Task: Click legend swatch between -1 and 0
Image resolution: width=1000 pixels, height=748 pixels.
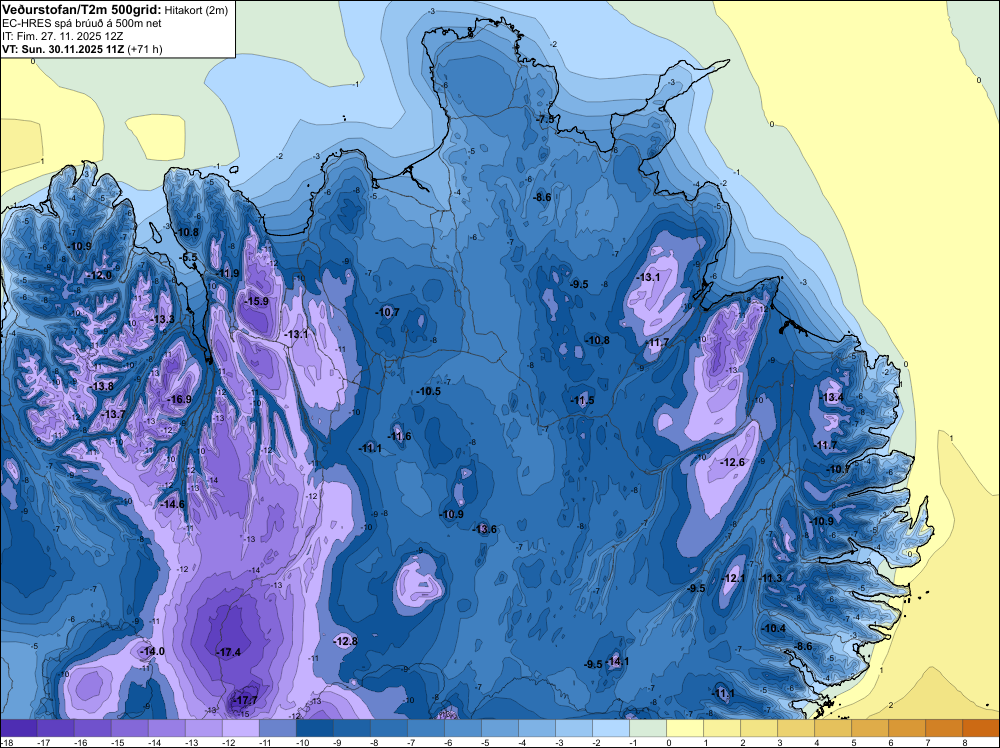Action: [x=648, y=728]
